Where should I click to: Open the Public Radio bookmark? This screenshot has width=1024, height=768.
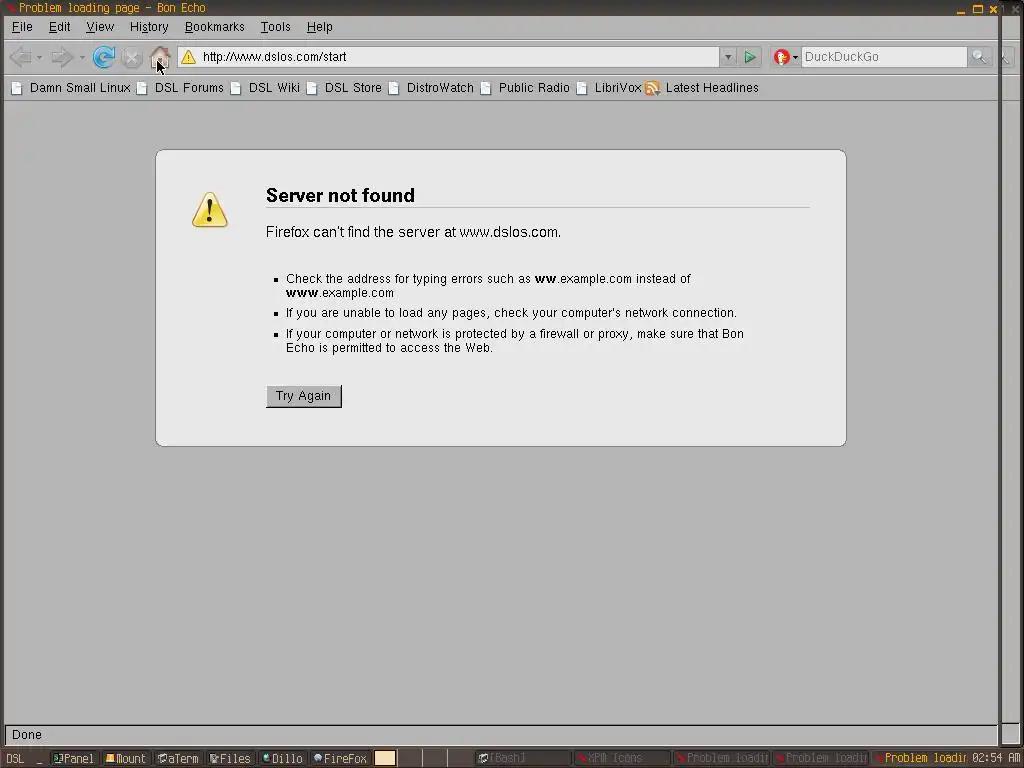tap(525, 88)
